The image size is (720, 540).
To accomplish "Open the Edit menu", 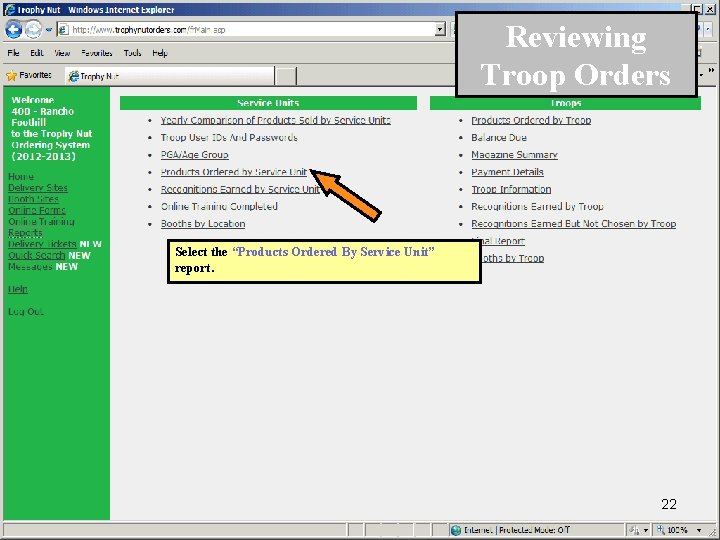I will pos(37,53).
